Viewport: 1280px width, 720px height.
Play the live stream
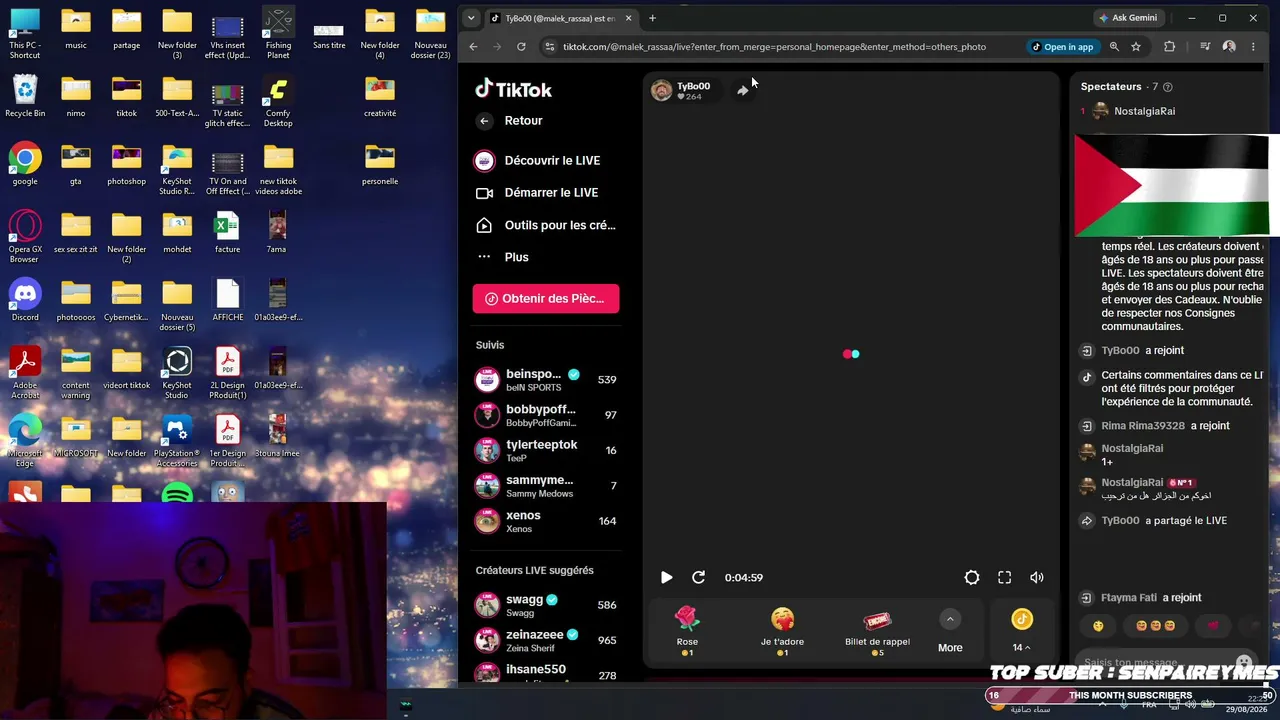coord(666,577)
